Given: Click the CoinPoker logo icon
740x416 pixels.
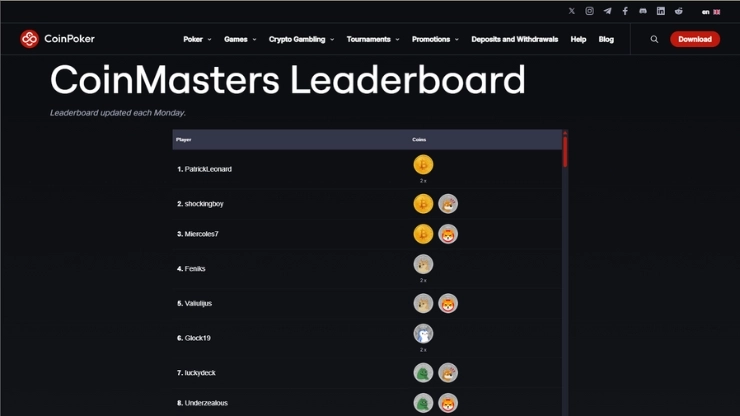Looking at the screenshot, I should (x=29, y=39).
